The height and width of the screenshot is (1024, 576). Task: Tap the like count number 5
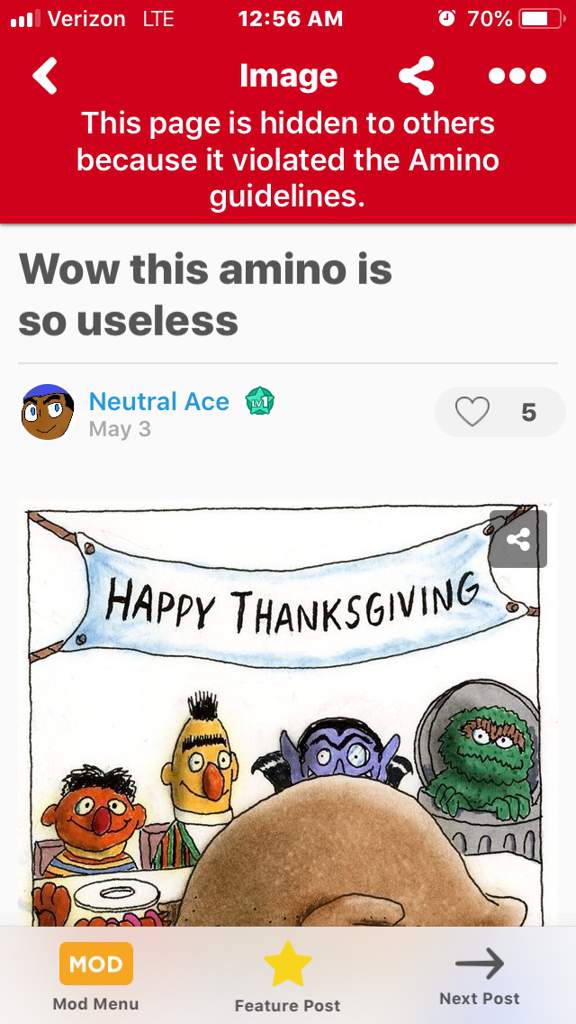pyautogui.click(x=528, y=413)
